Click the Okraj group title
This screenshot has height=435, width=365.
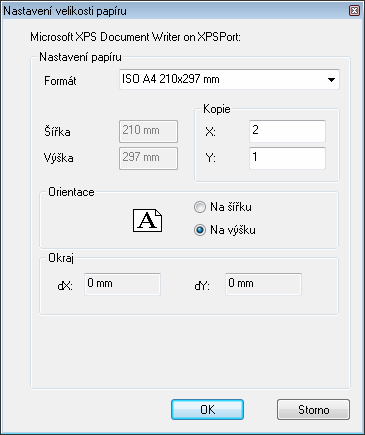click(x=61, y=258)
